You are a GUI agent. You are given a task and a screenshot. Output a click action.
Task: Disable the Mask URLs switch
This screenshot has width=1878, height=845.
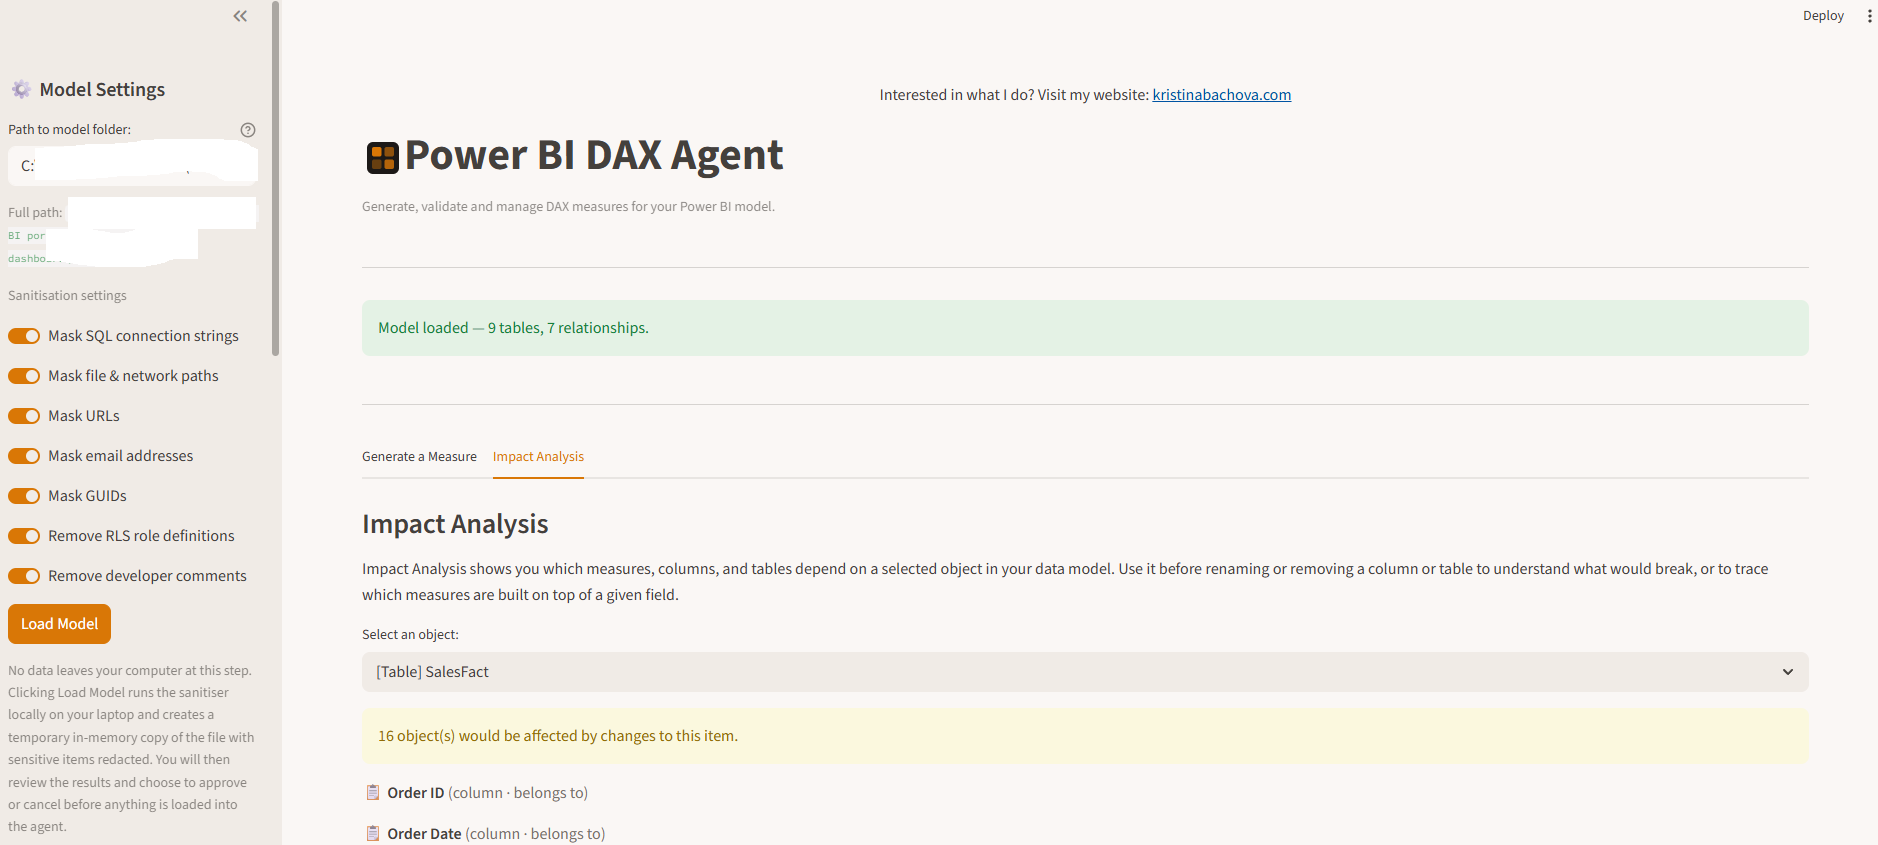pos(24,416)
